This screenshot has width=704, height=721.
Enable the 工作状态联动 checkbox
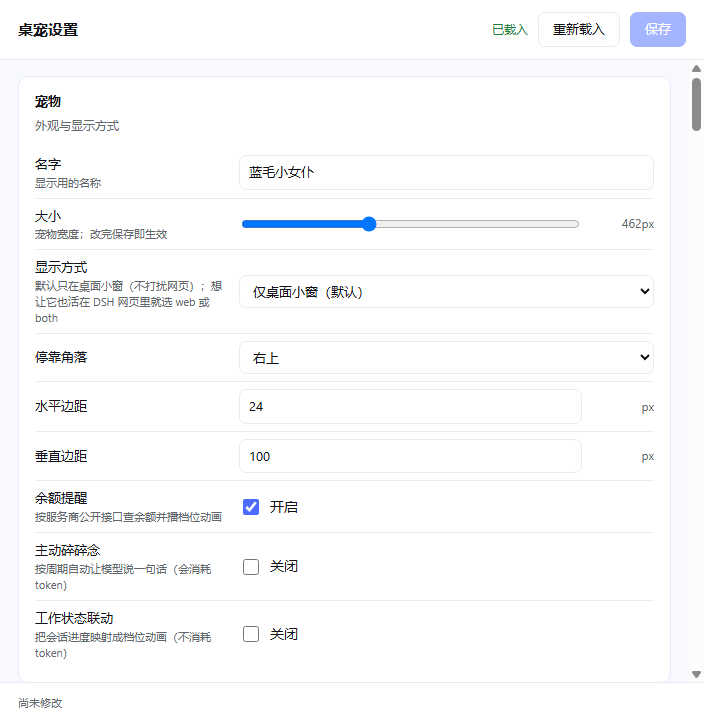coord(251,634)
